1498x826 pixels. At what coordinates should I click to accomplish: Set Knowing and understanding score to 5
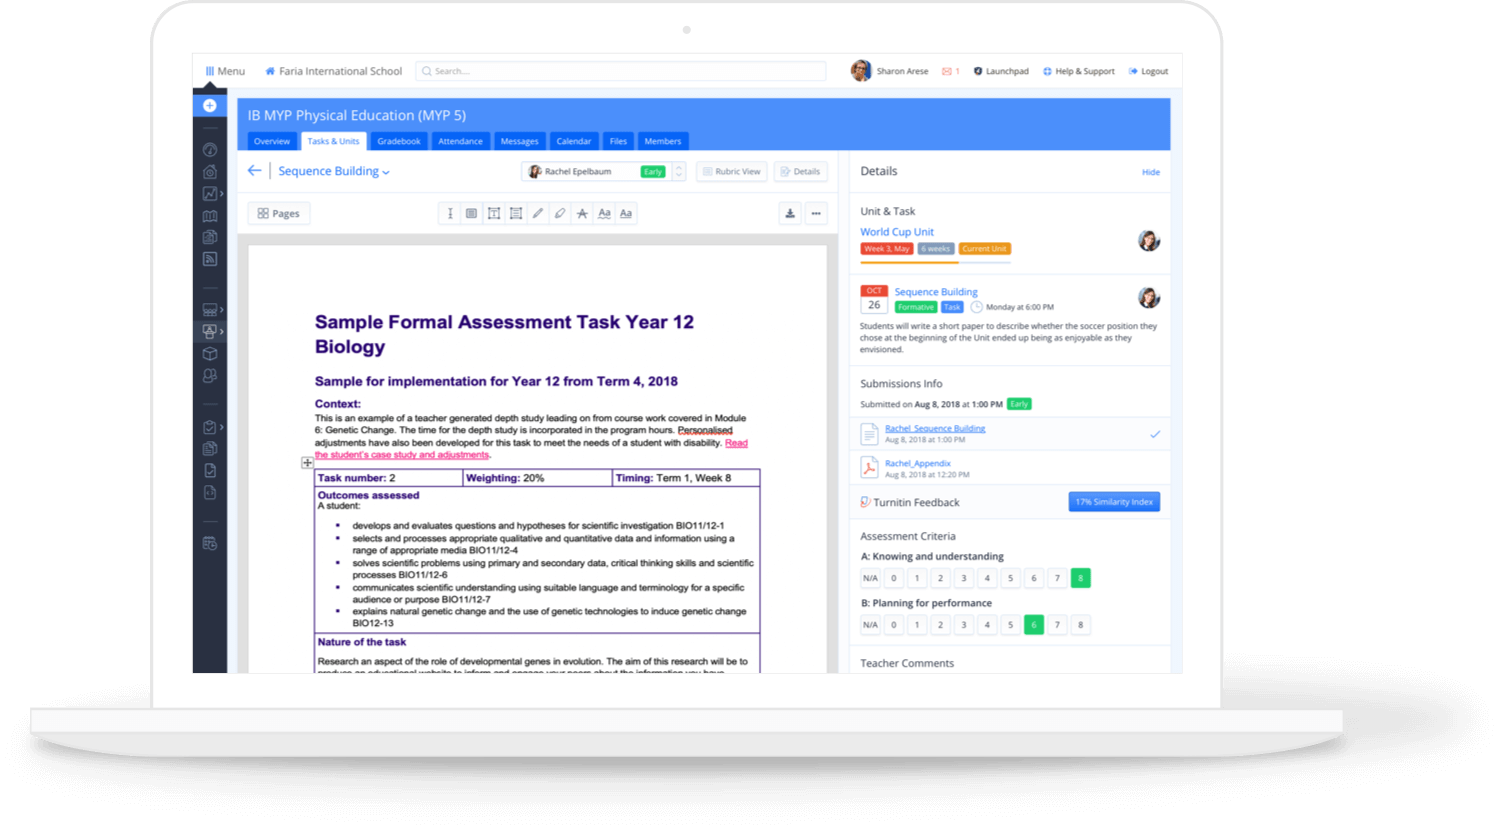(1010, 578)
